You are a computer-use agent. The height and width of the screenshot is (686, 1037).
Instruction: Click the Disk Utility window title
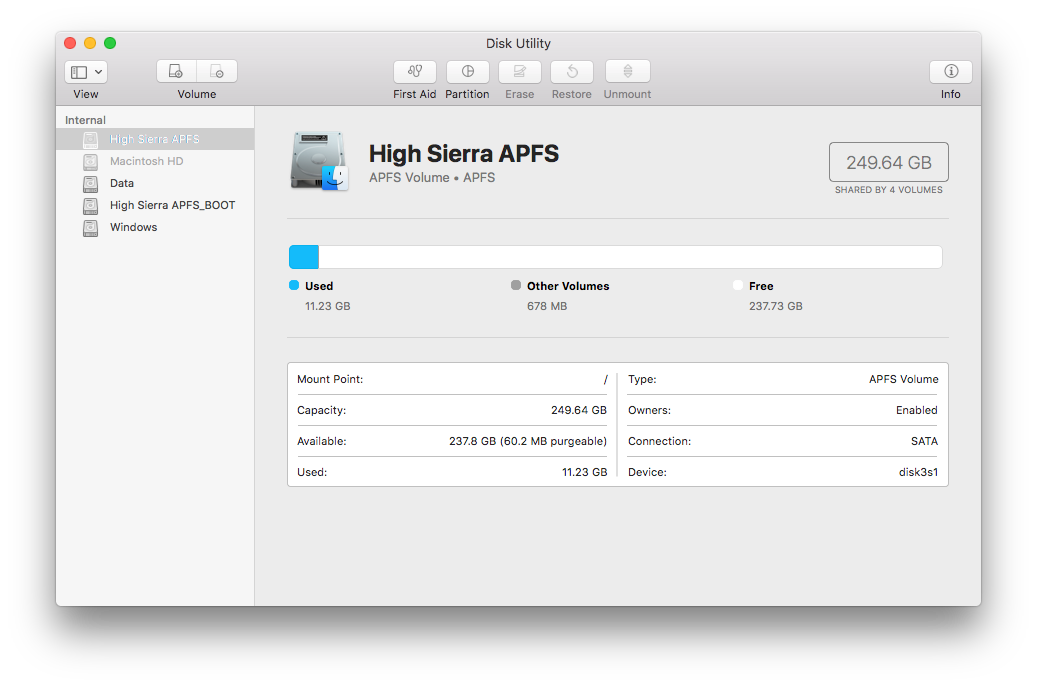518,44
